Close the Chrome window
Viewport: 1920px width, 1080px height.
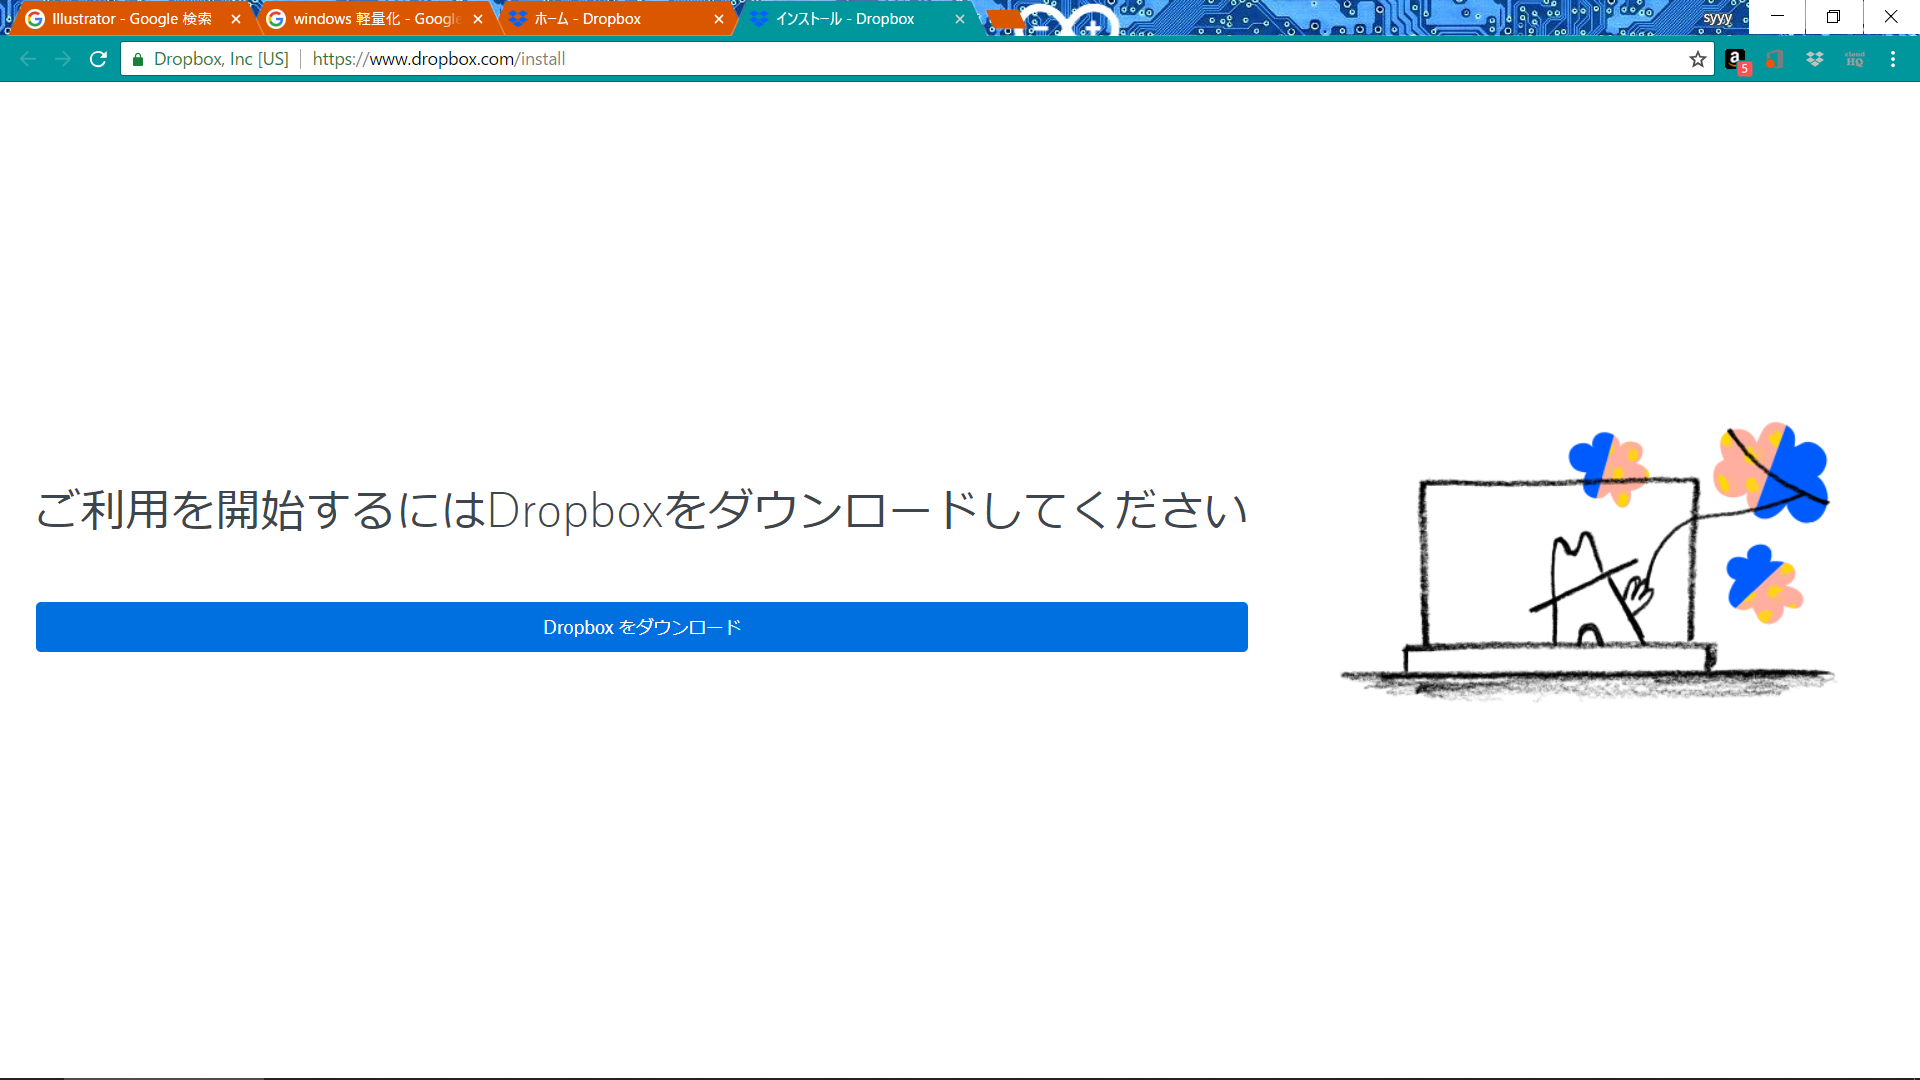tap(1891, 17)
